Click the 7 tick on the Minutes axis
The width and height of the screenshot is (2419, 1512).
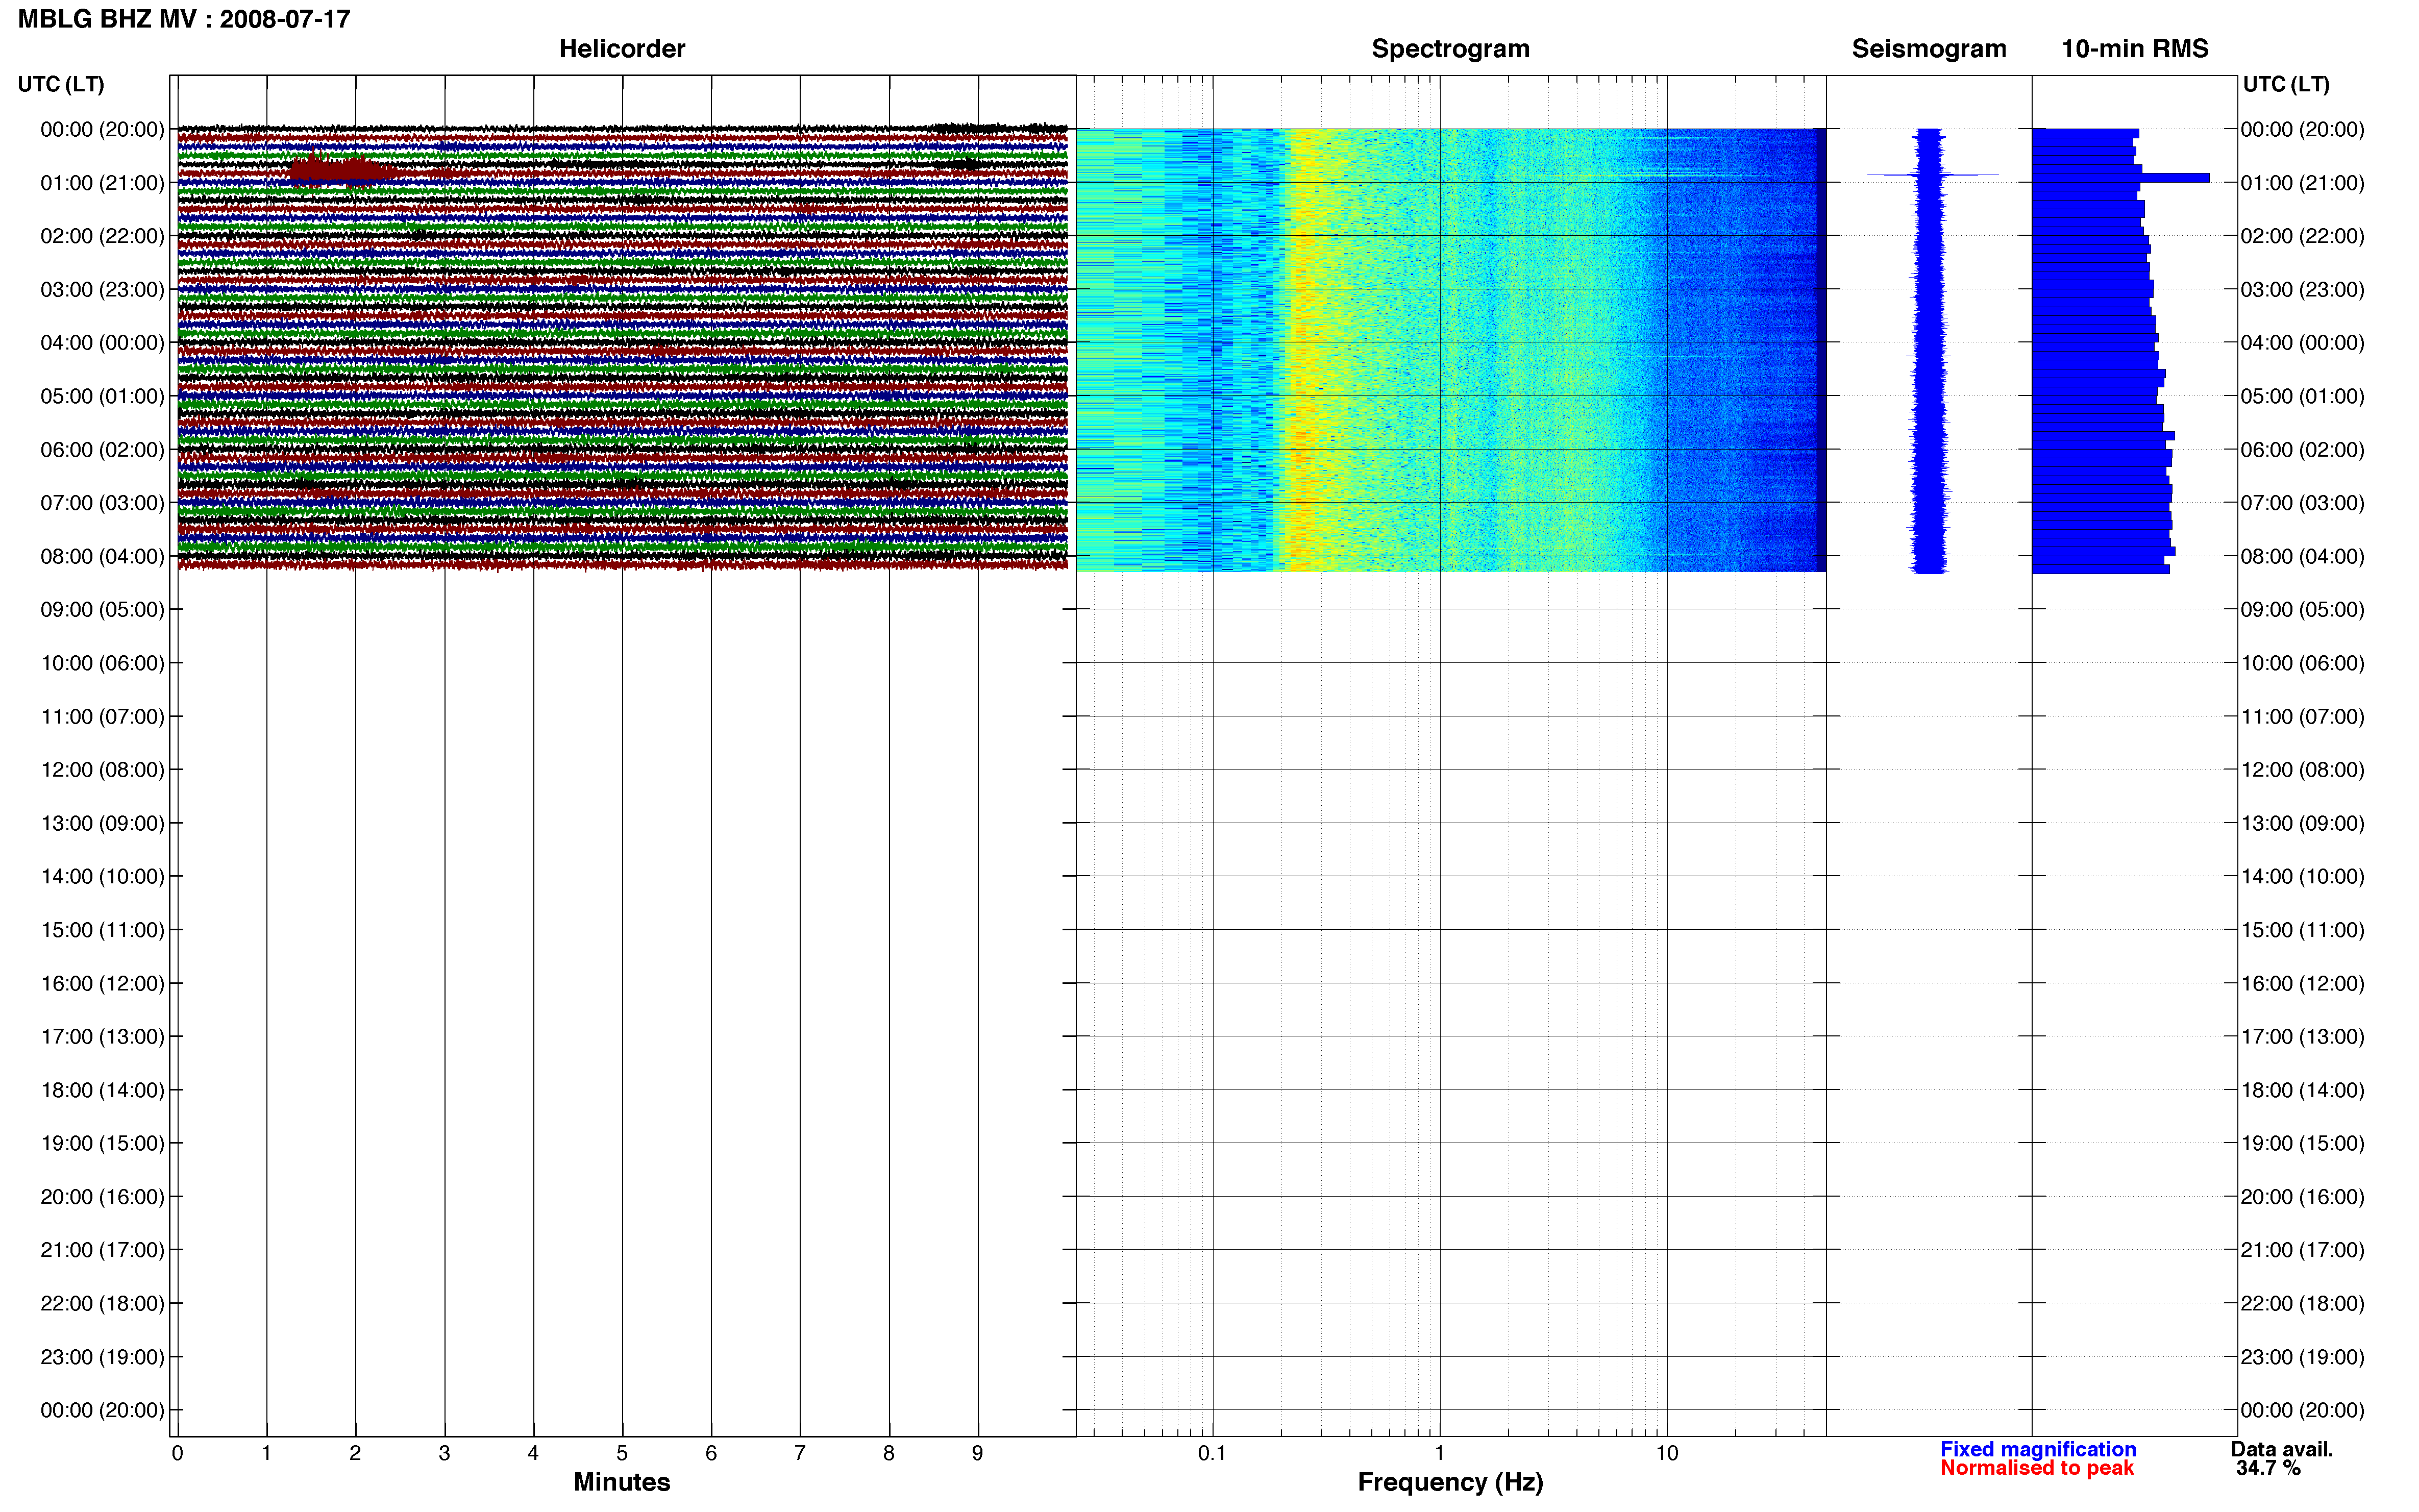coord(799,1453)
